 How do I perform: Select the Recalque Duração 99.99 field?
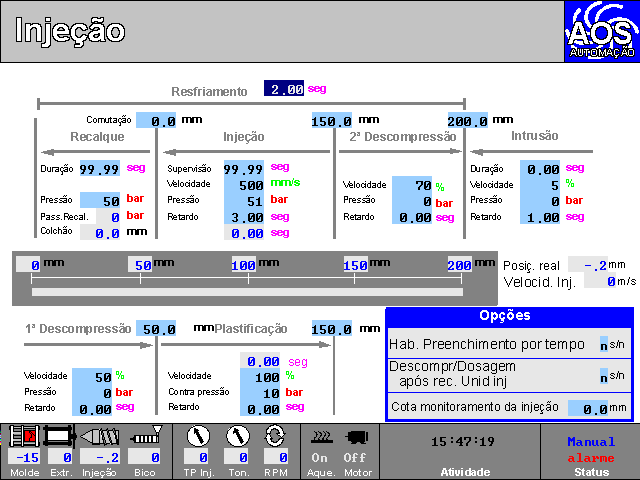tap(100, 169)
